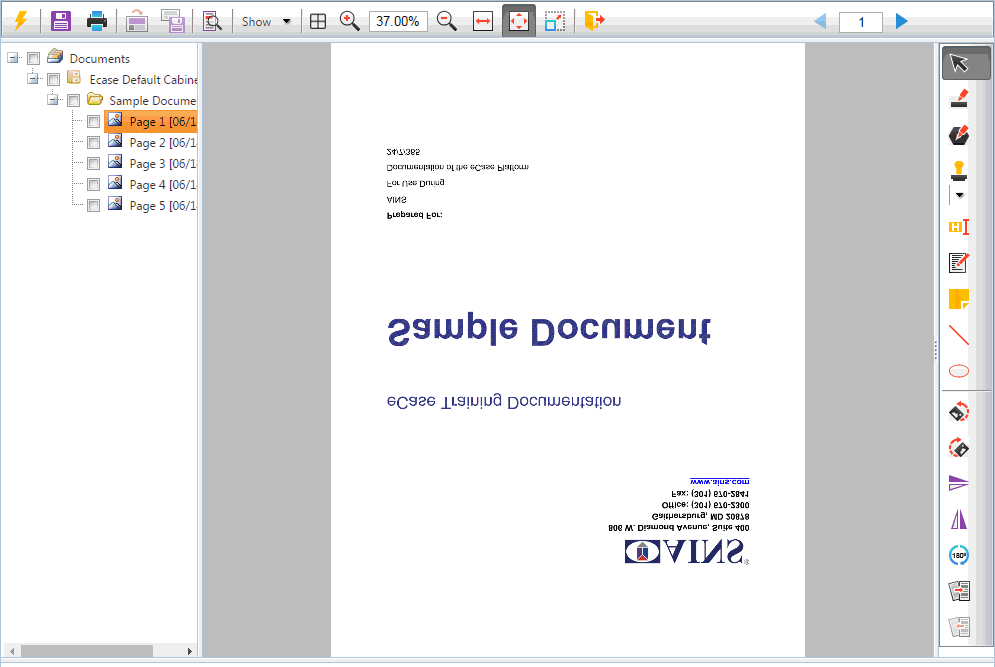Click the tree scrollbar right arrow

[189, 651]
